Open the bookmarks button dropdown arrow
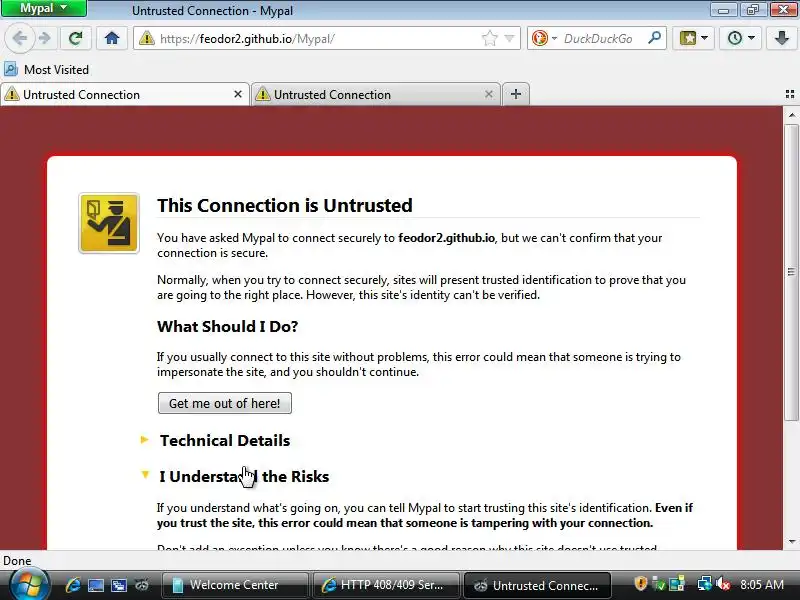Image resolution: width=800 pixels, height=600 pixels. tap(705, 38)
